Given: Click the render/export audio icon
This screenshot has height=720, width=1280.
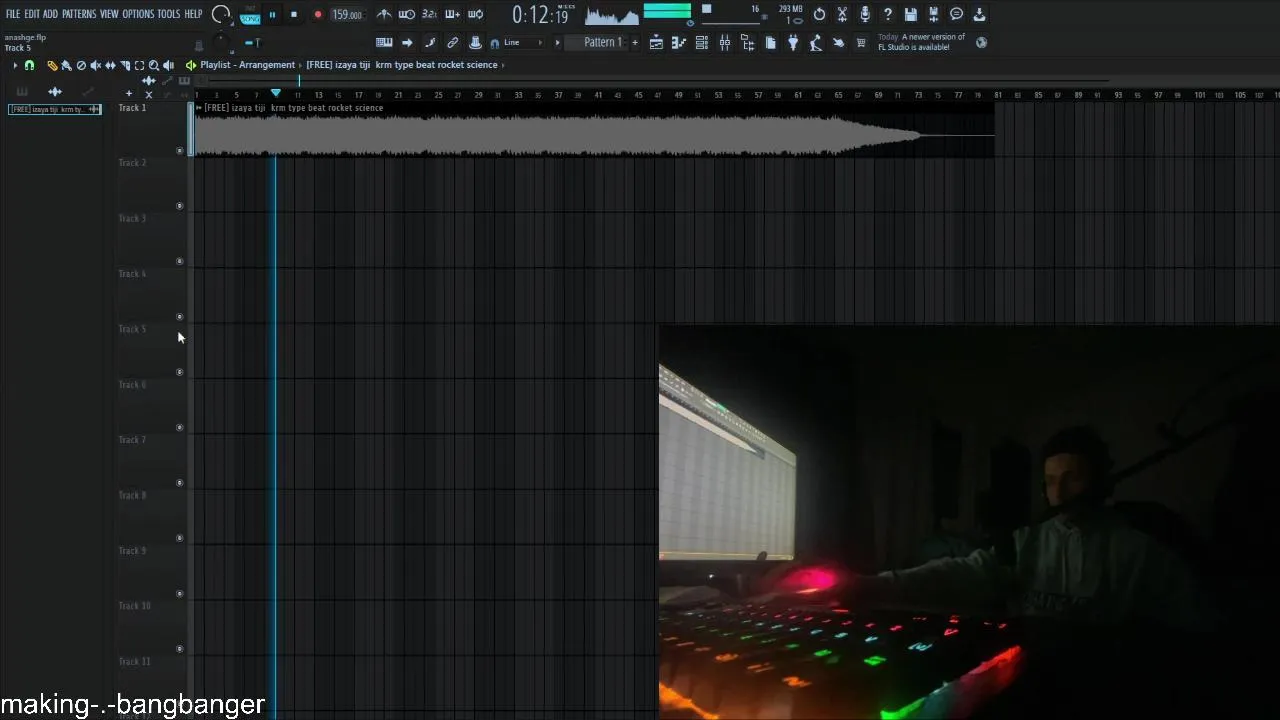Looking at the screenshot, I should [933, 14].
